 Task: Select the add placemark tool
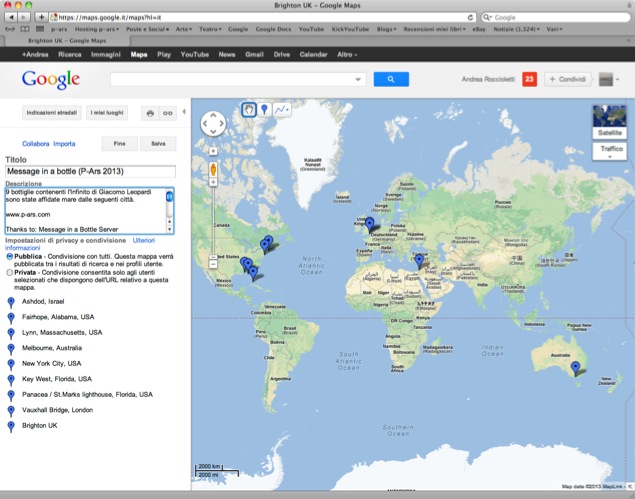(264, 109)
